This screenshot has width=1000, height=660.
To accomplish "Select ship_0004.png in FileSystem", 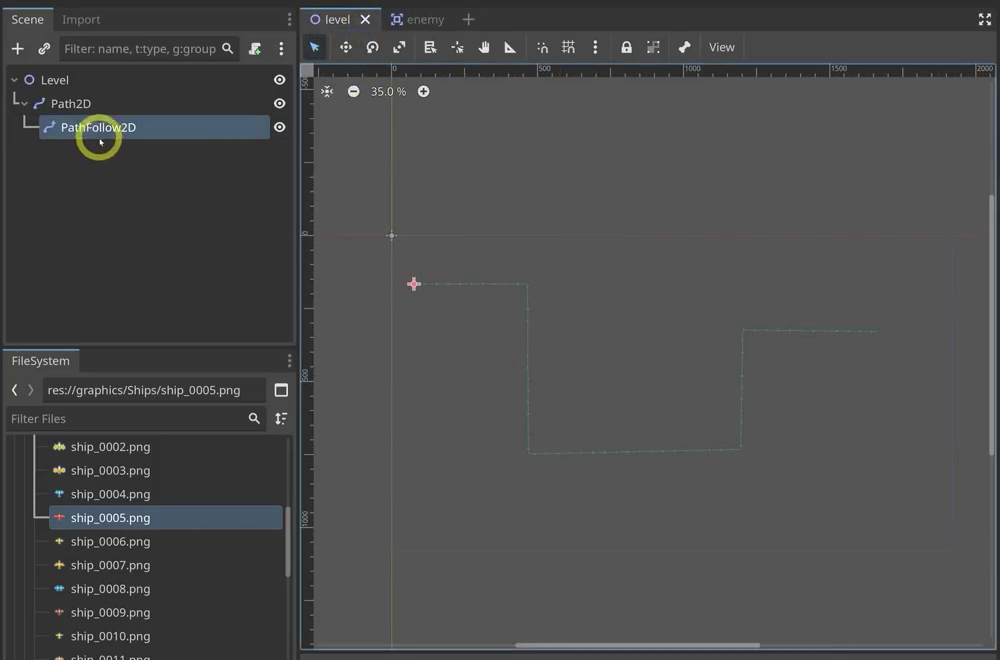I will [110, 494].
